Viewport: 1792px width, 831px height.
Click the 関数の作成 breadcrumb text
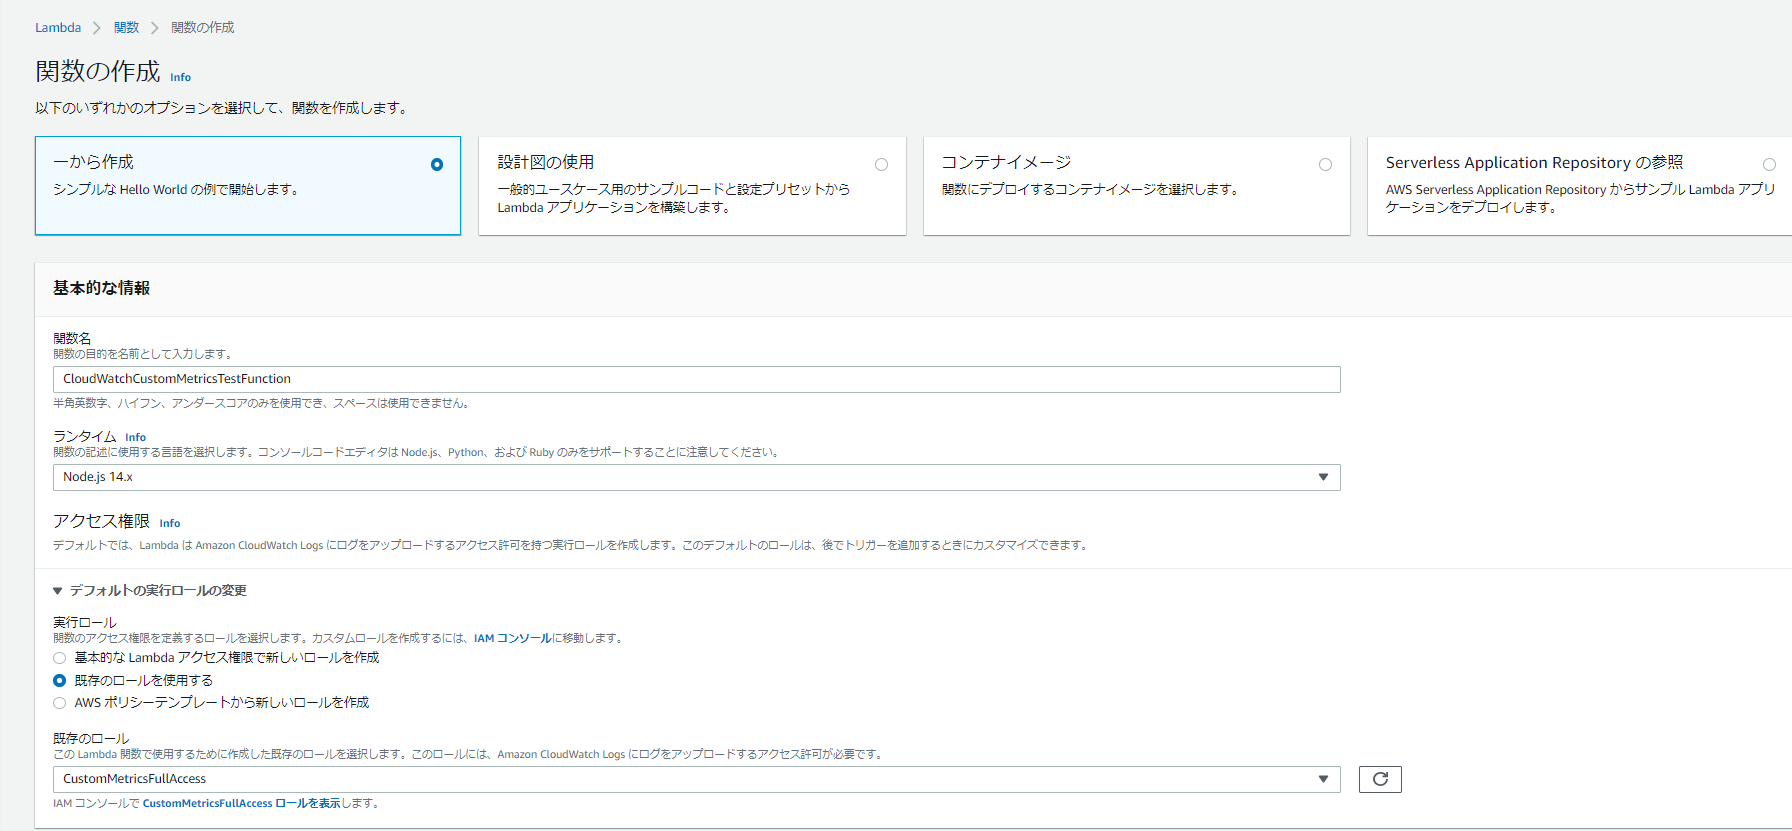coord(202,28)
